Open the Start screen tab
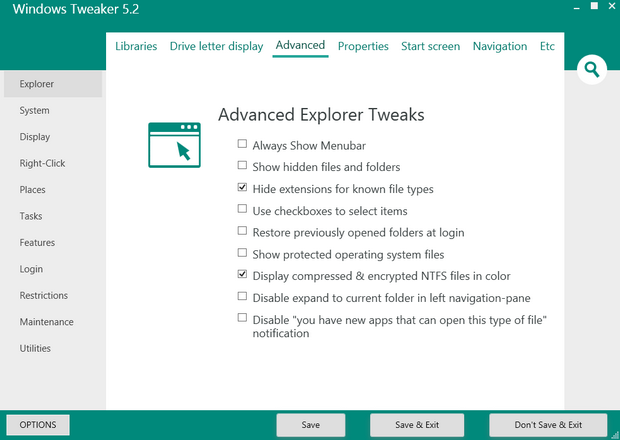The width and height of the screenshot is (620, 440). pos(431,46)
